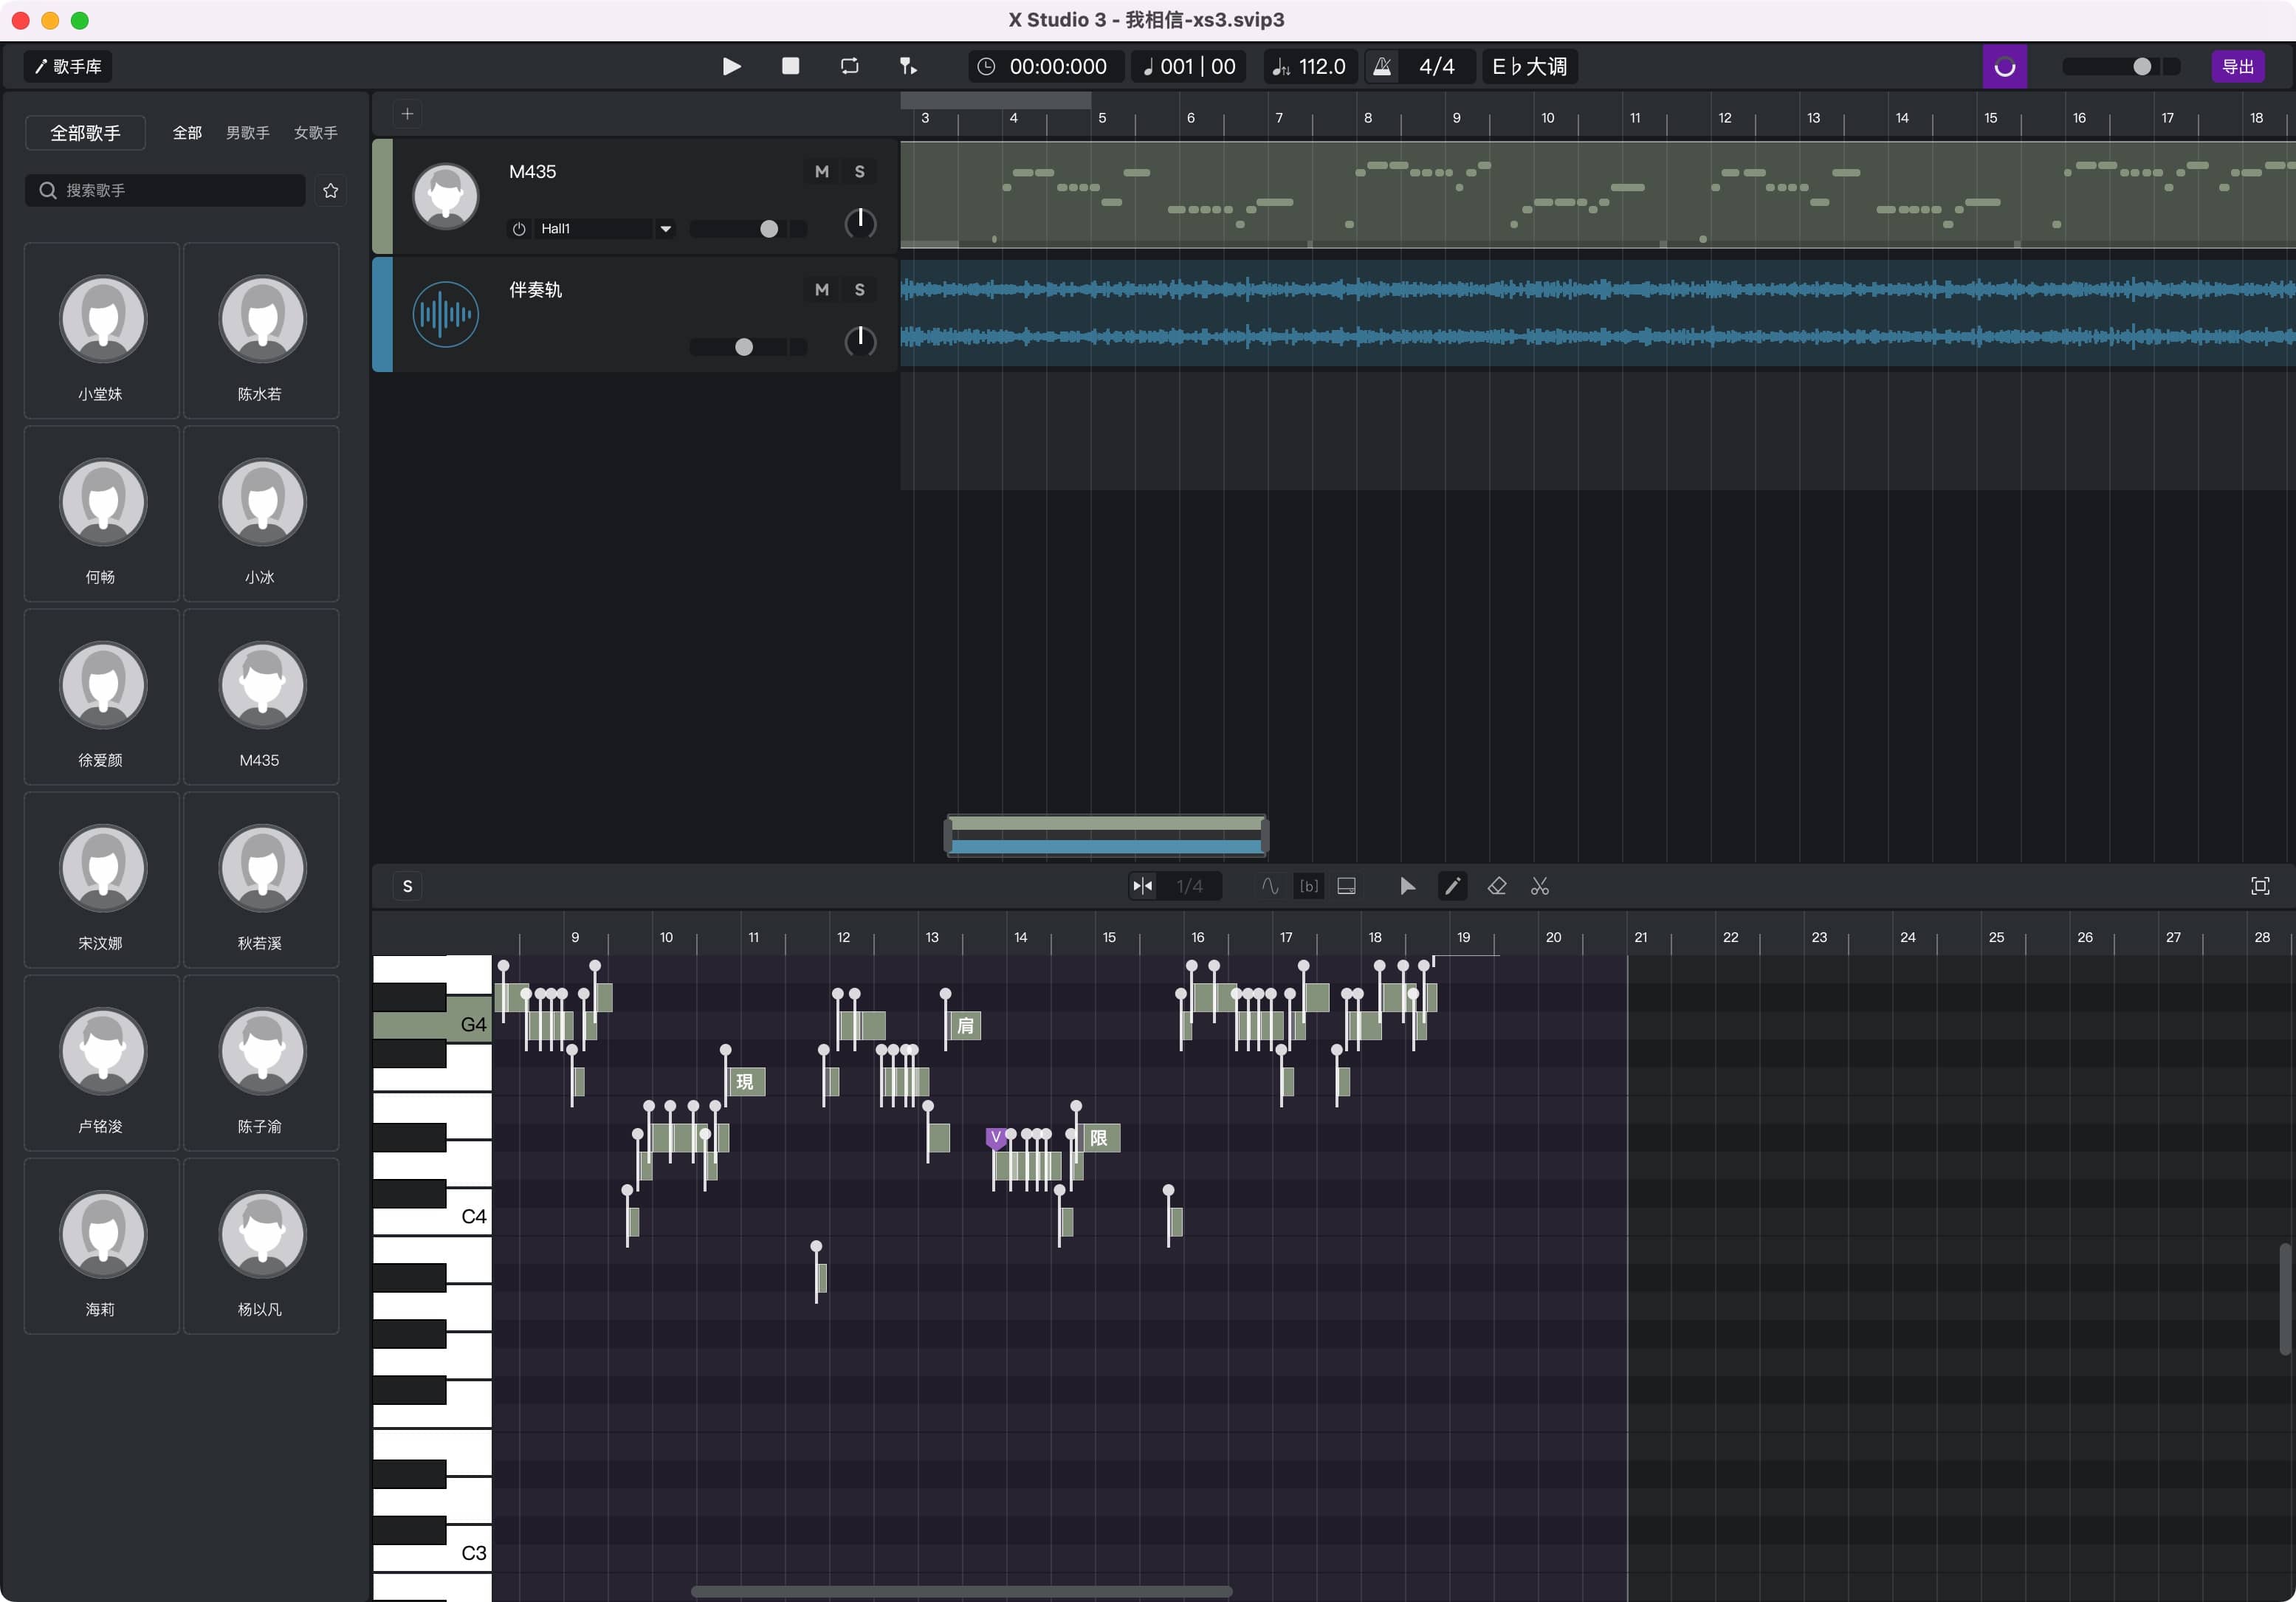Toggle the snap-to-grid icon in the piano roll toolbar
2296x1602 pixels.
click(1142, 886)
